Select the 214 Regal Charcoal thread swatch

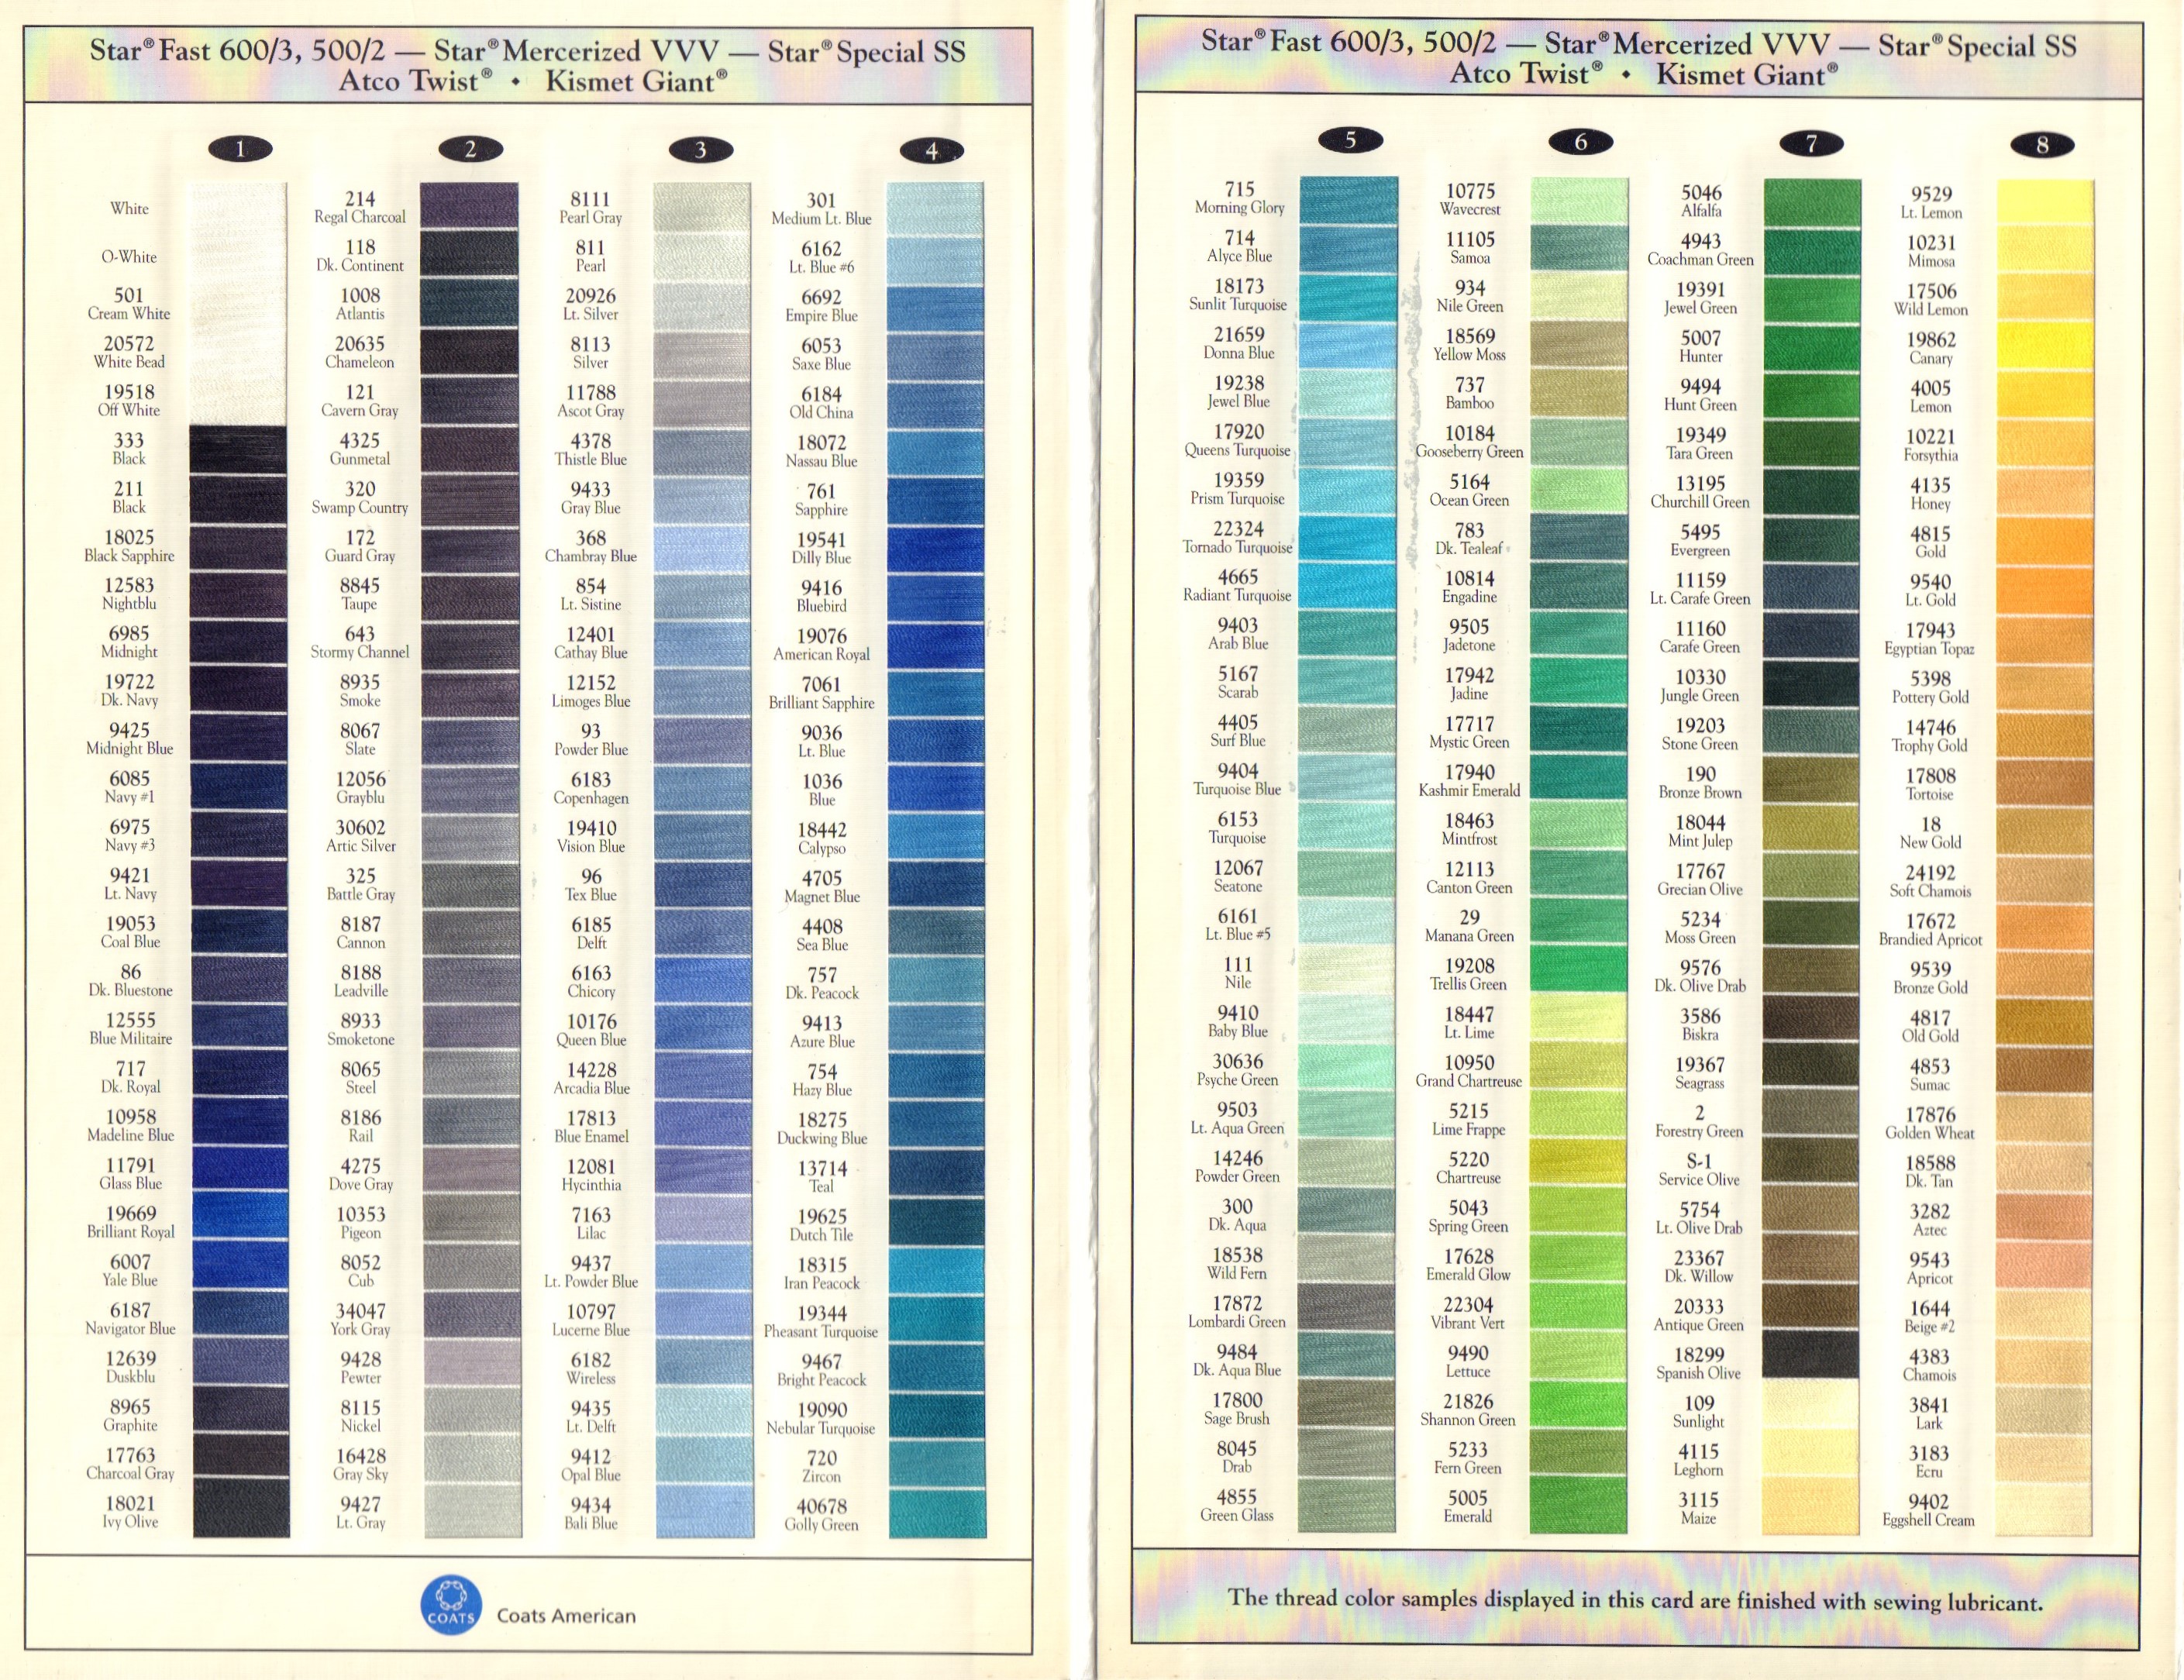click(470, 207)
